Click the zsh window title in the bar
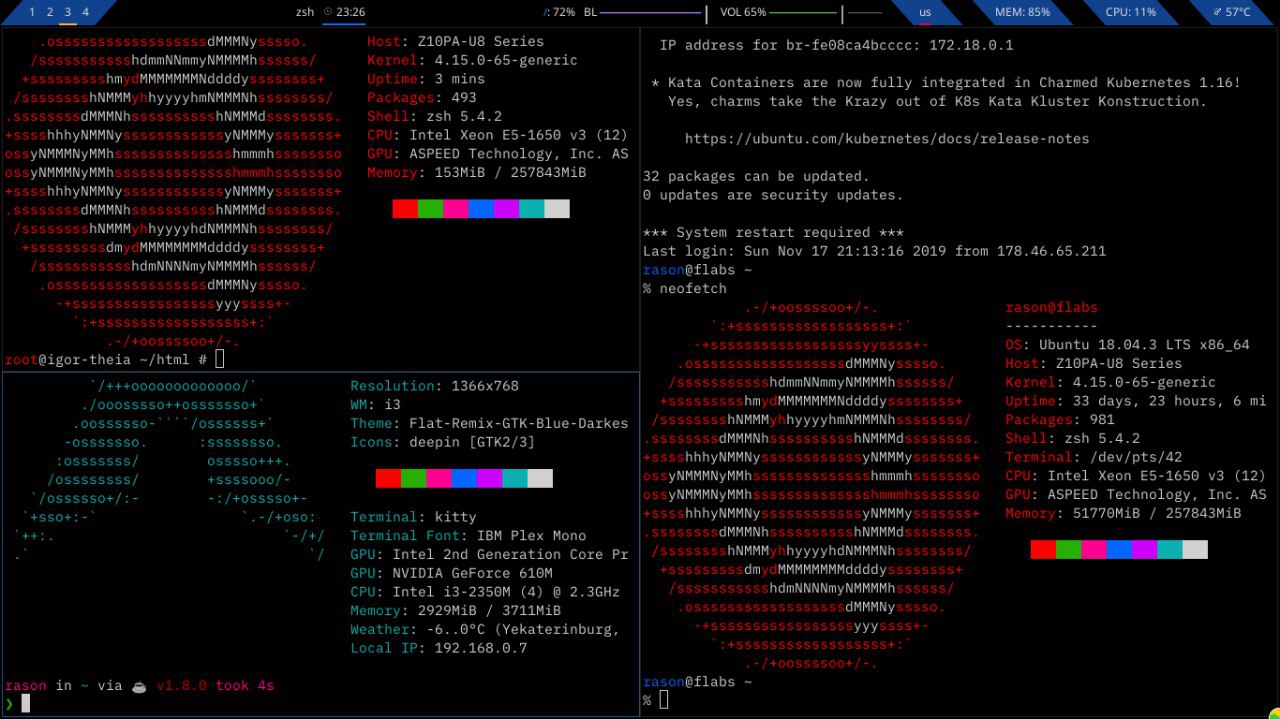This screenshot has width=1280, height=719. [x=305, y=12]
